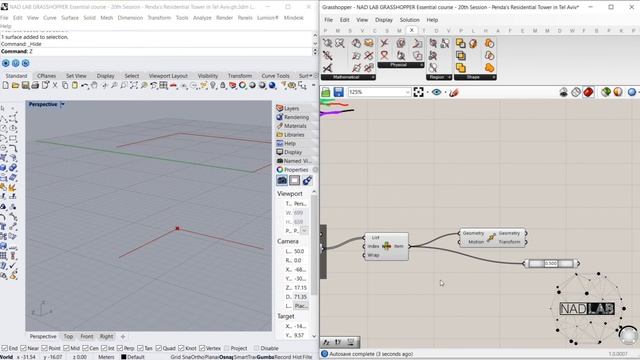The image size is (640, 360).
Task: Click the Open file folder icon in Rhino
Action: 16,85
